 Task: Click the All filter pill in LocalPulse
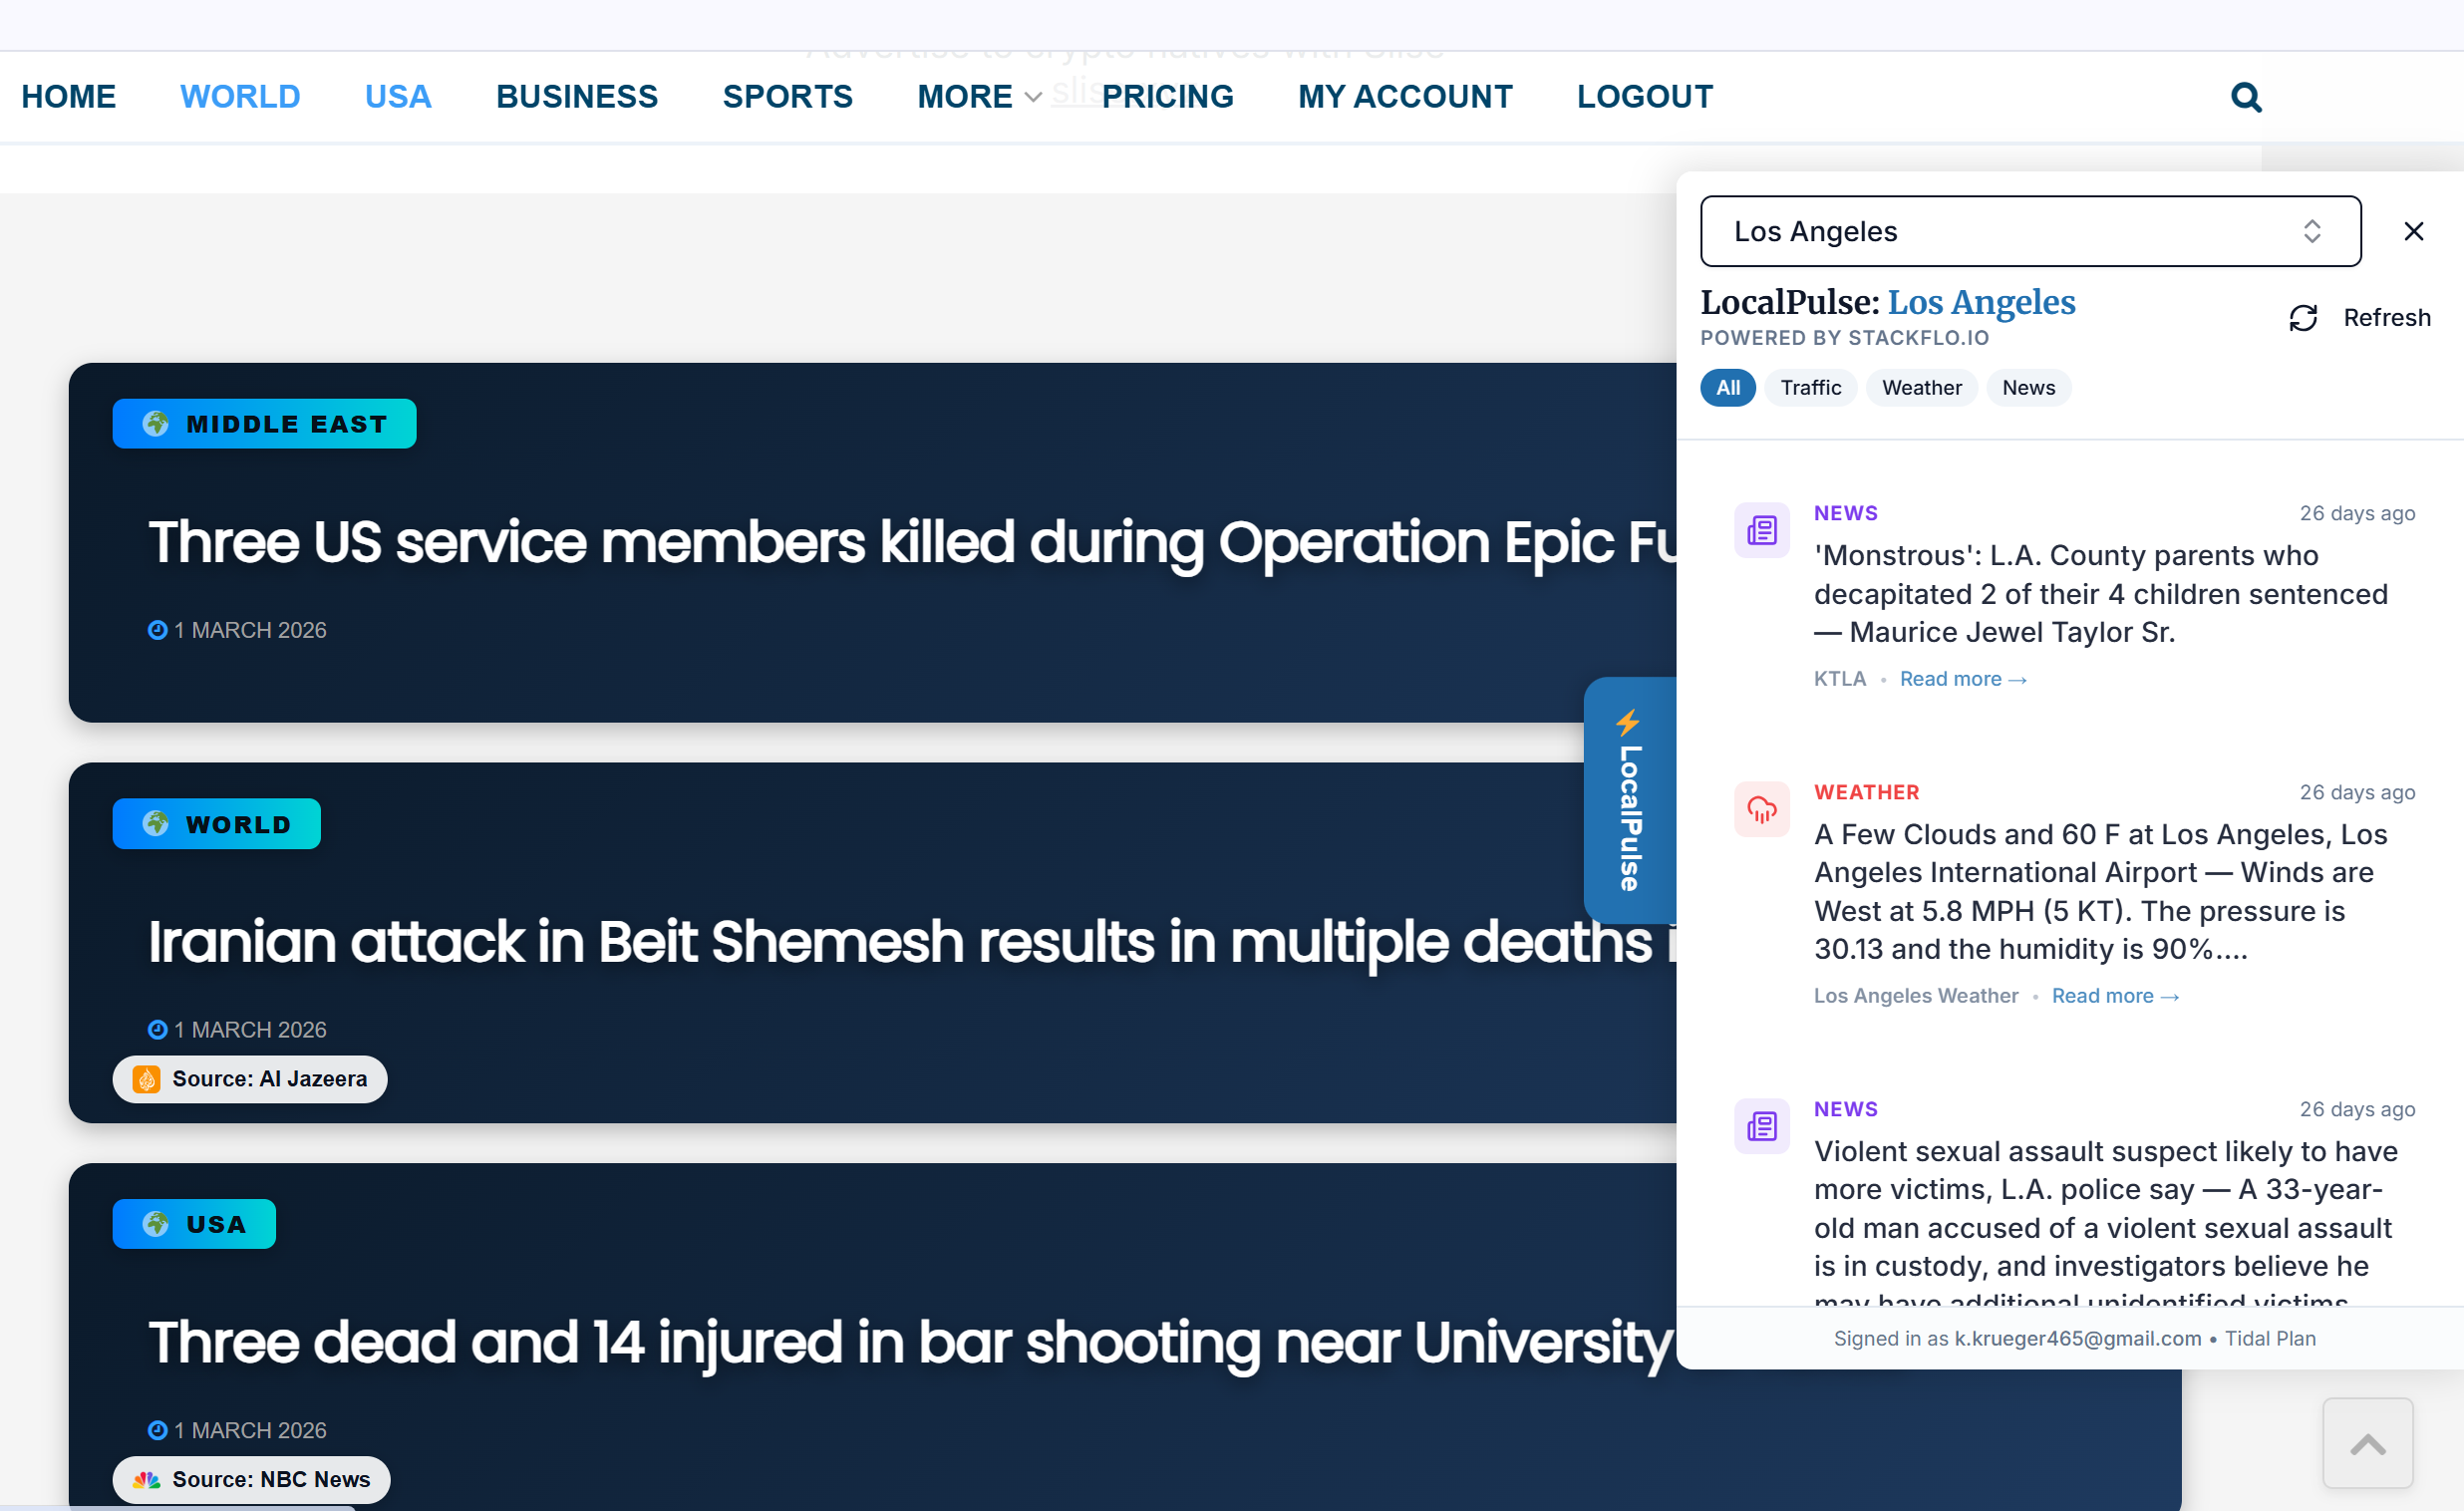click(x=1727, y=388)
